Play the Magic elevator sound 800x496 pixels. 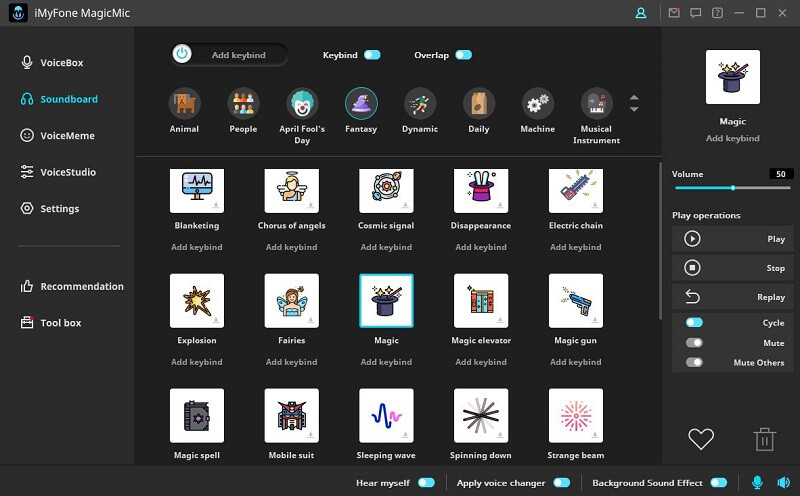[481, 301]
